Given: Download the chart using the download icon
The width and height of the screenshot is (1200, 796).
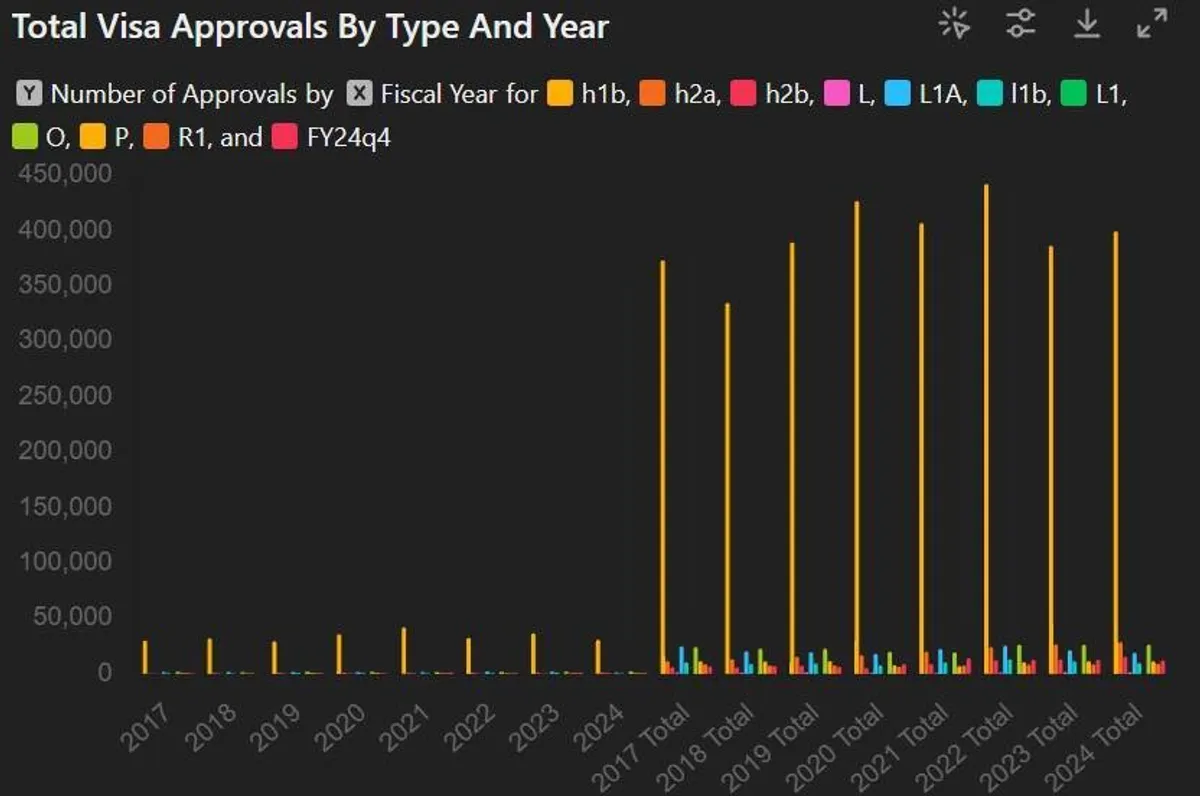Looking at the screenshot, I should point(1087,24).
